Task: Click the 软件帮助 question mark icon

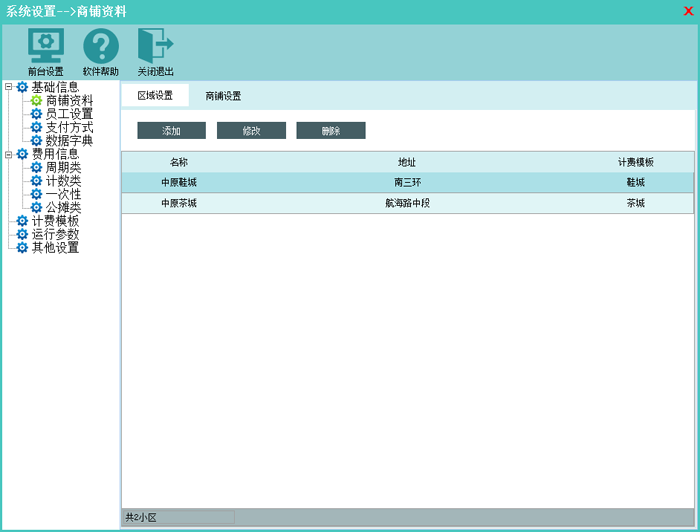Action: point(100,47)
